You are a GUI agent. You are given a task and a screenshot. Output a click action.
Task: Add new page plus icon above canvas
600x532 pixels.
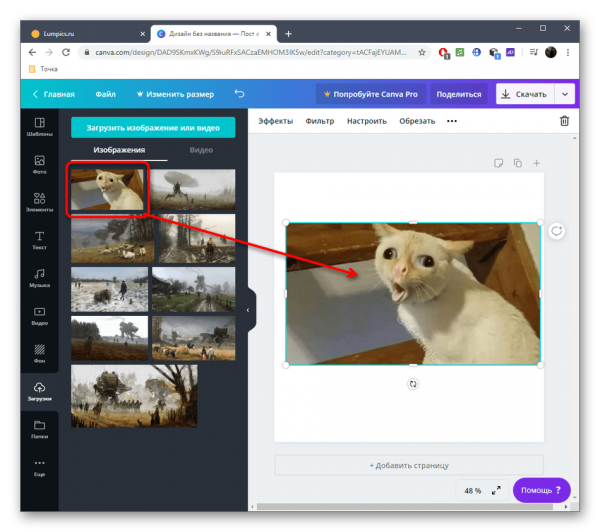point(536,163)
